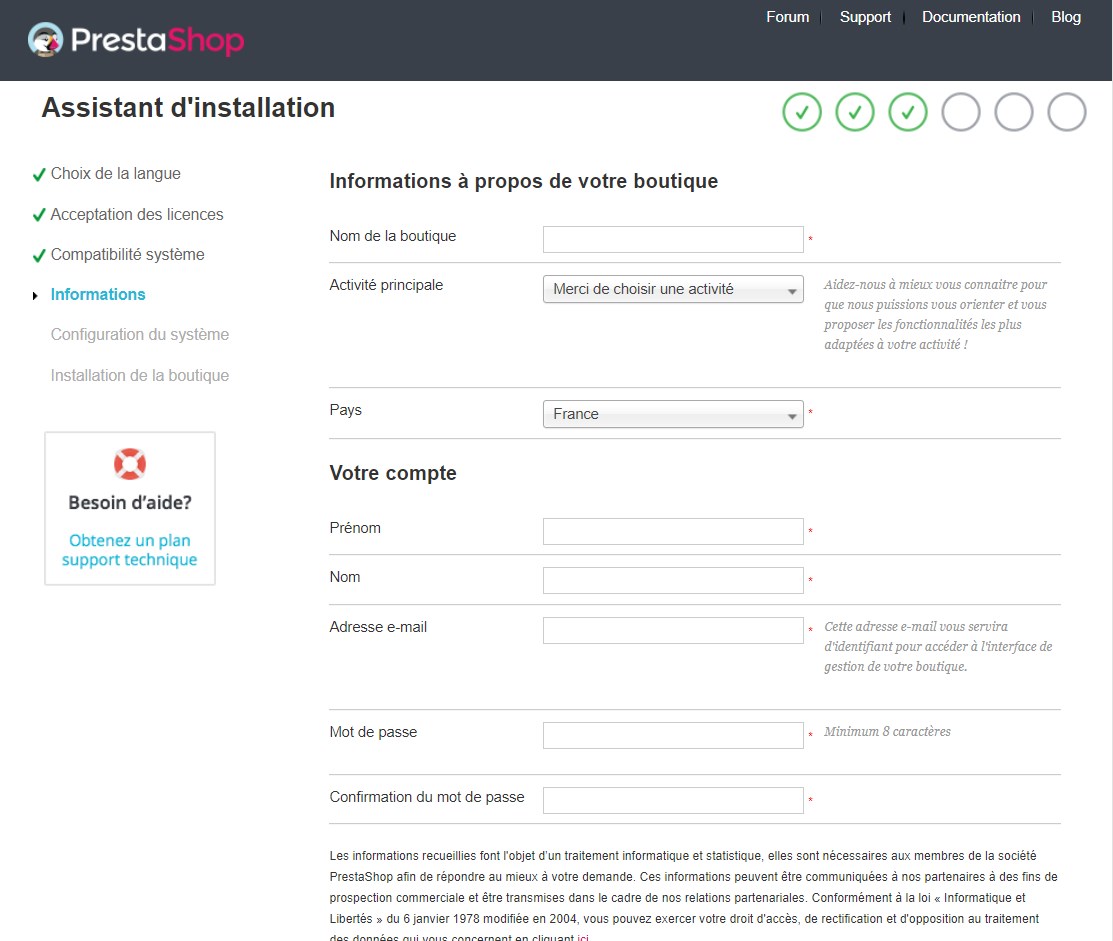Click arrow marker beside Informations step
1113x941 pixels.
coord(35,295)
